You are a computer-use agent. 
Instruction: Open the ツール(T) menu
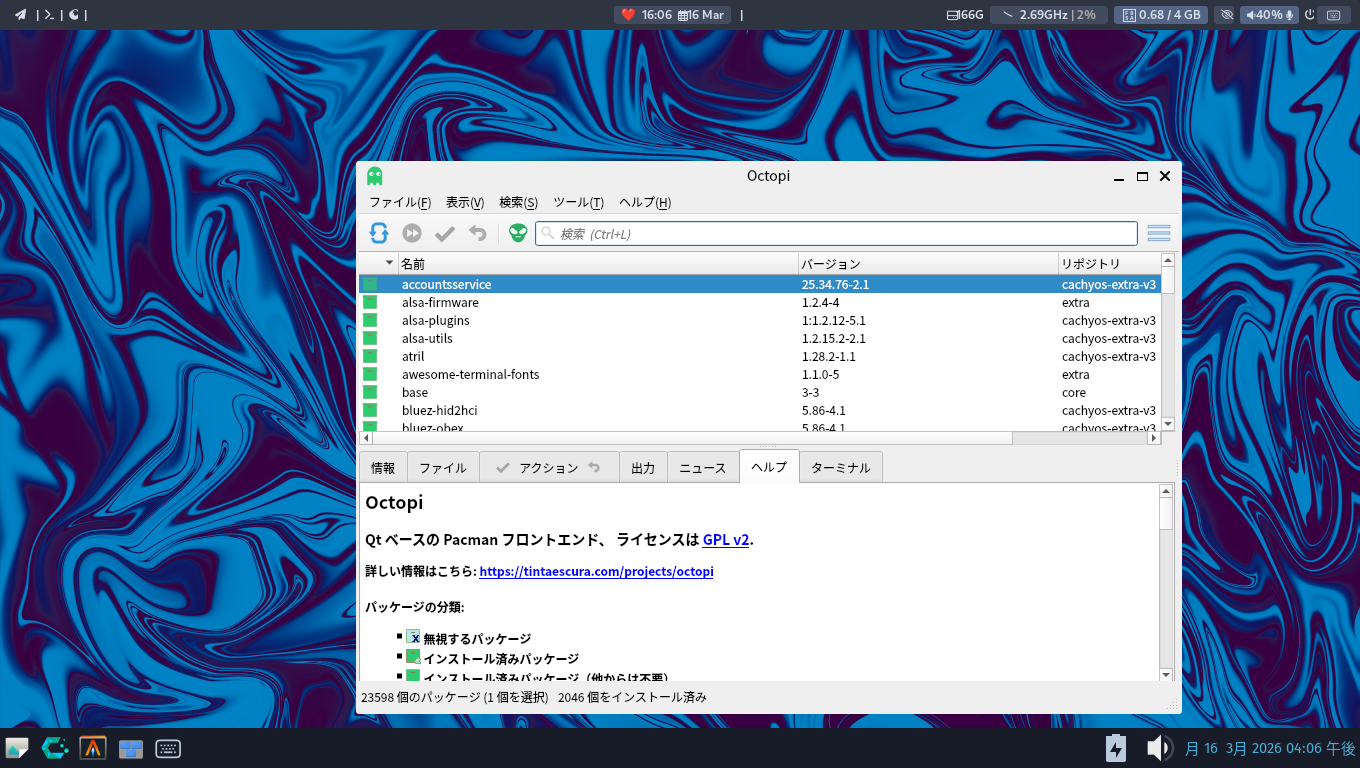coord(578,202)
